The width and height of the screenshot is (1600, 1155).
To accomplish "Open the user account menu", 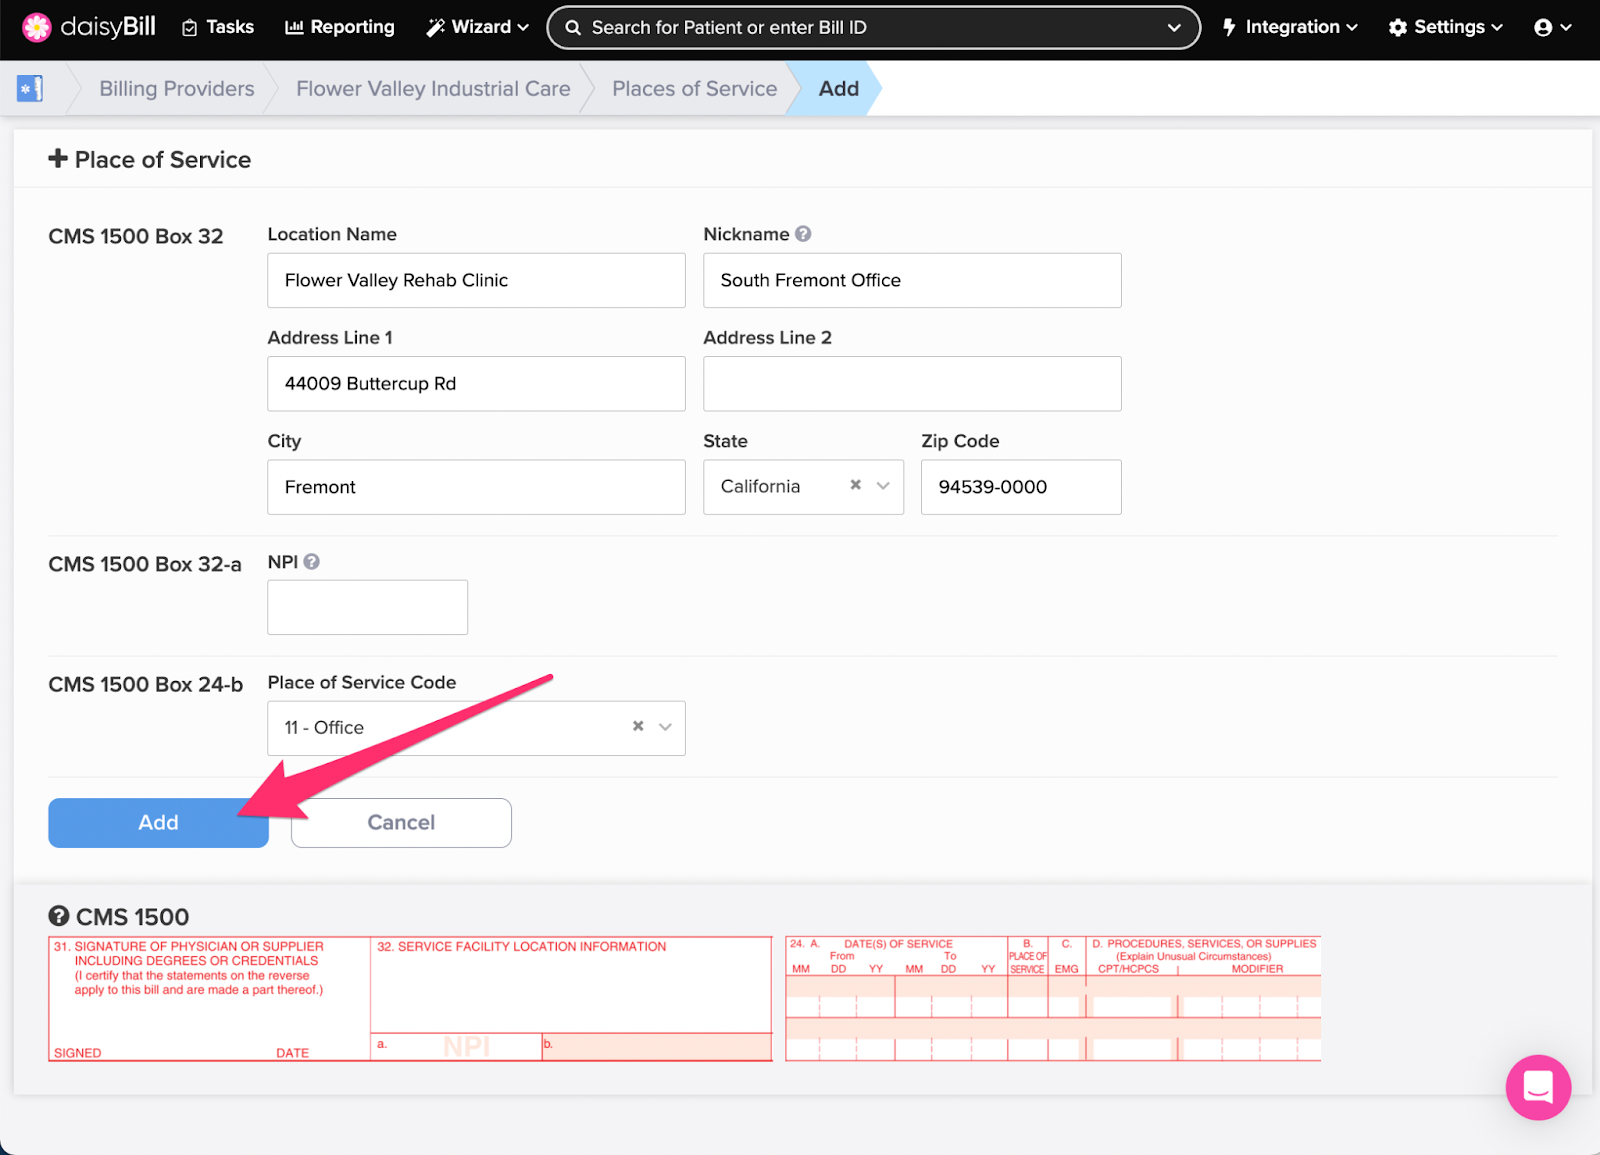I will [x=1553, y=27].
